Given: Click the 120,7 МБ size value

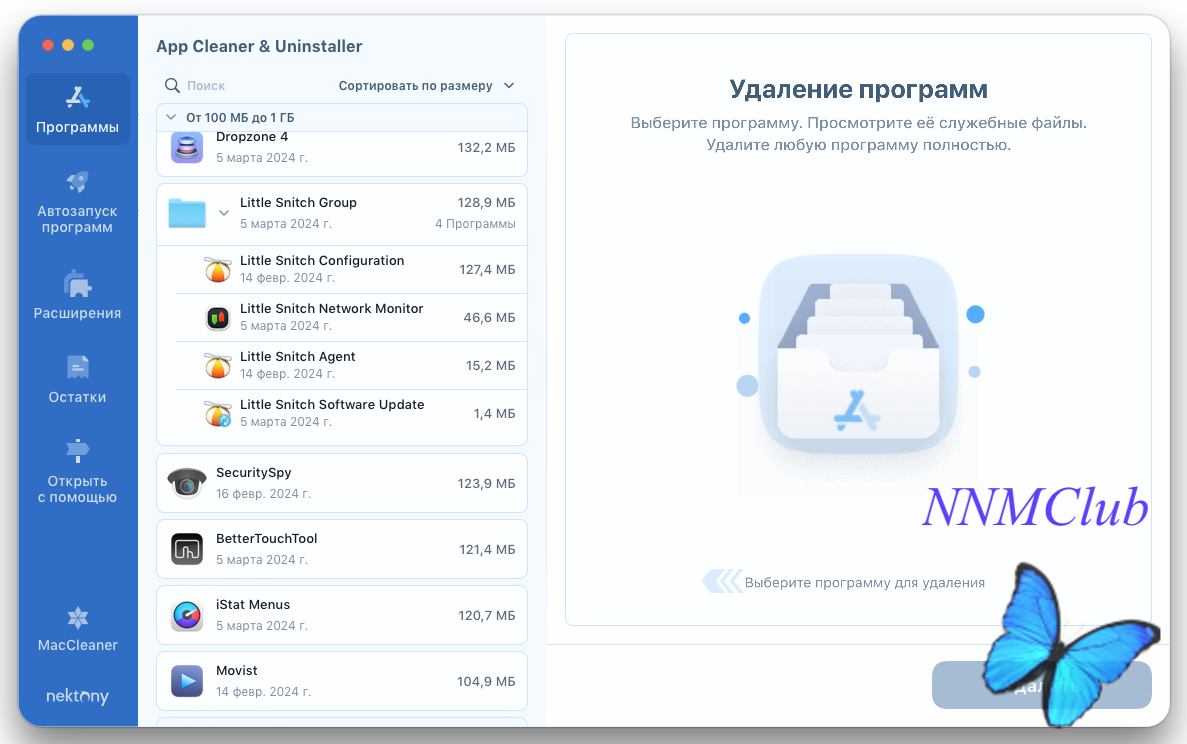Looking at the screenshot, I should (487, 615).
